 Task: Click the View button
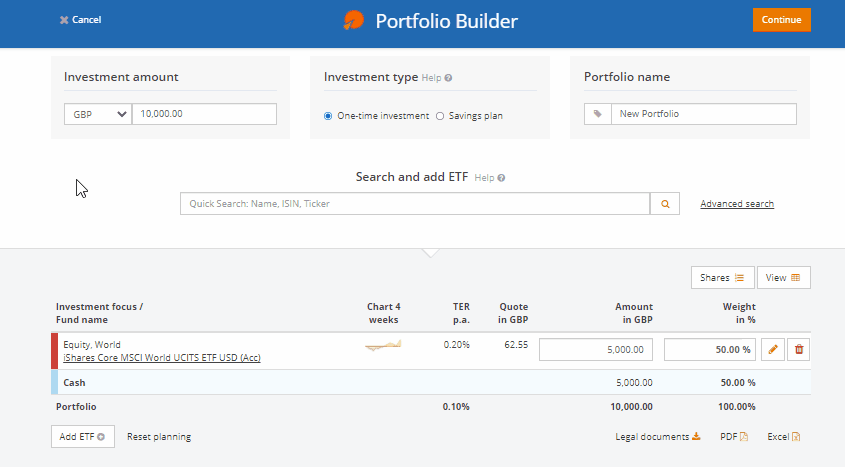pos(783,277)
